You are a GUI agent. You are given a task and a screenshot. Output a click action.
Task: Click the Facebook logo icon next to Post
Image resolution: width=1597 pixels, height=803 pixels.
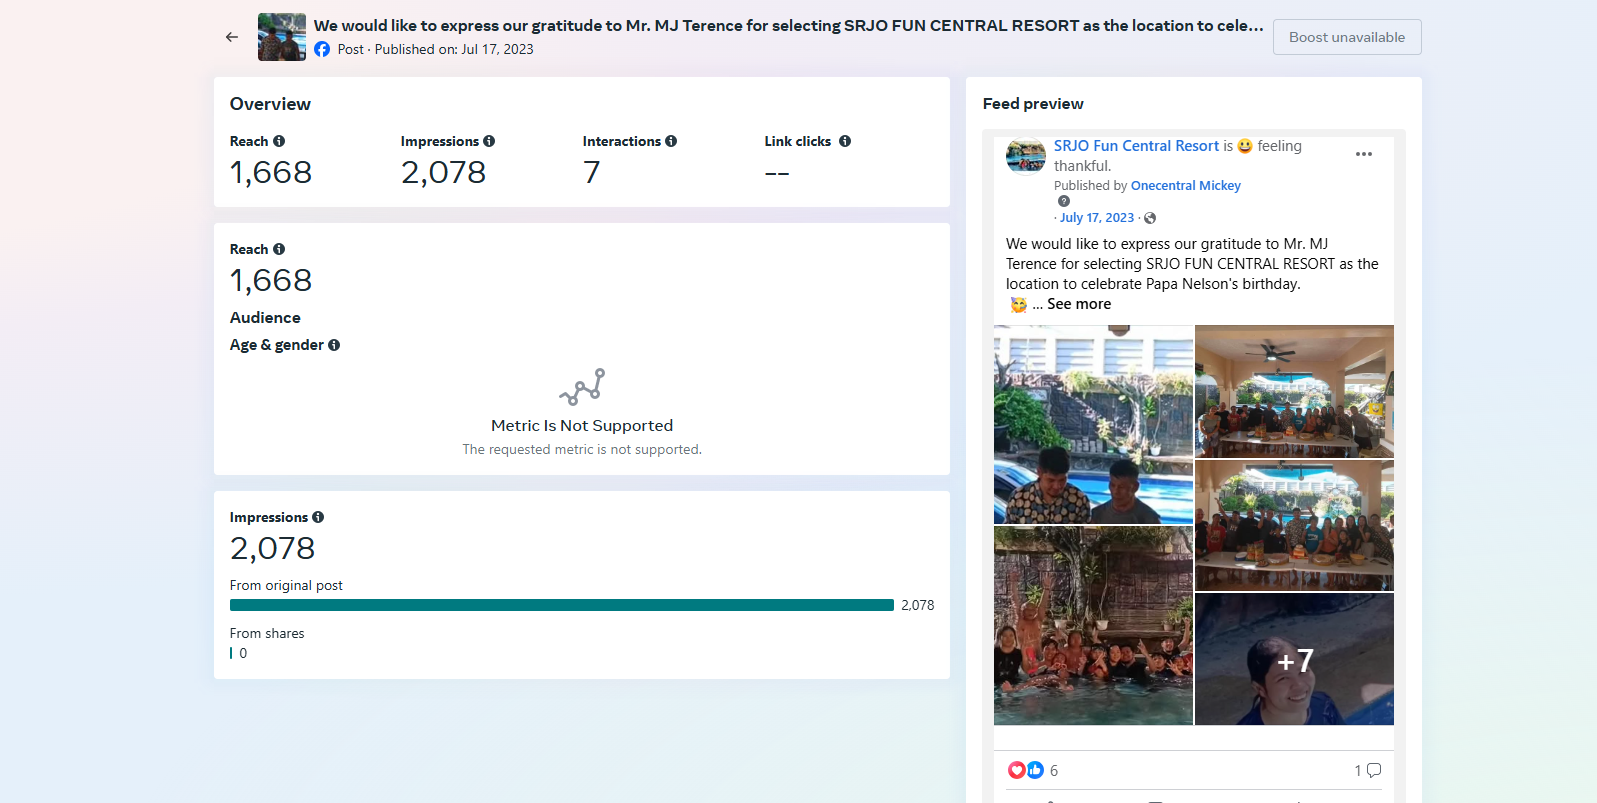click(x=322, y=49)
